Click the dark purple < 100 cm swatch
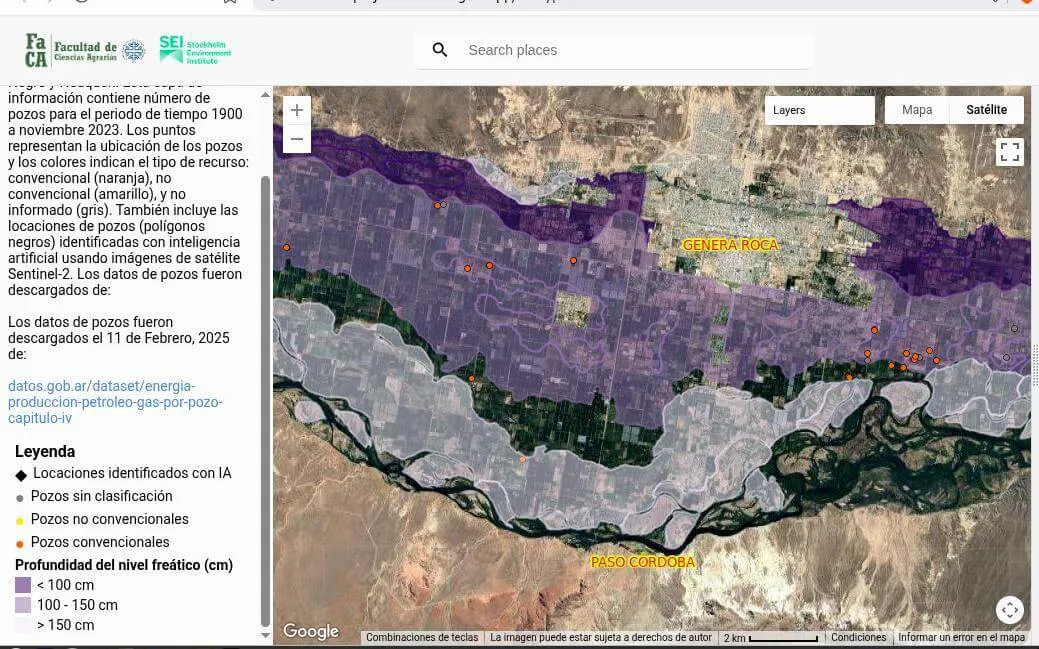The image size is (1039, 649). point(23,585)
